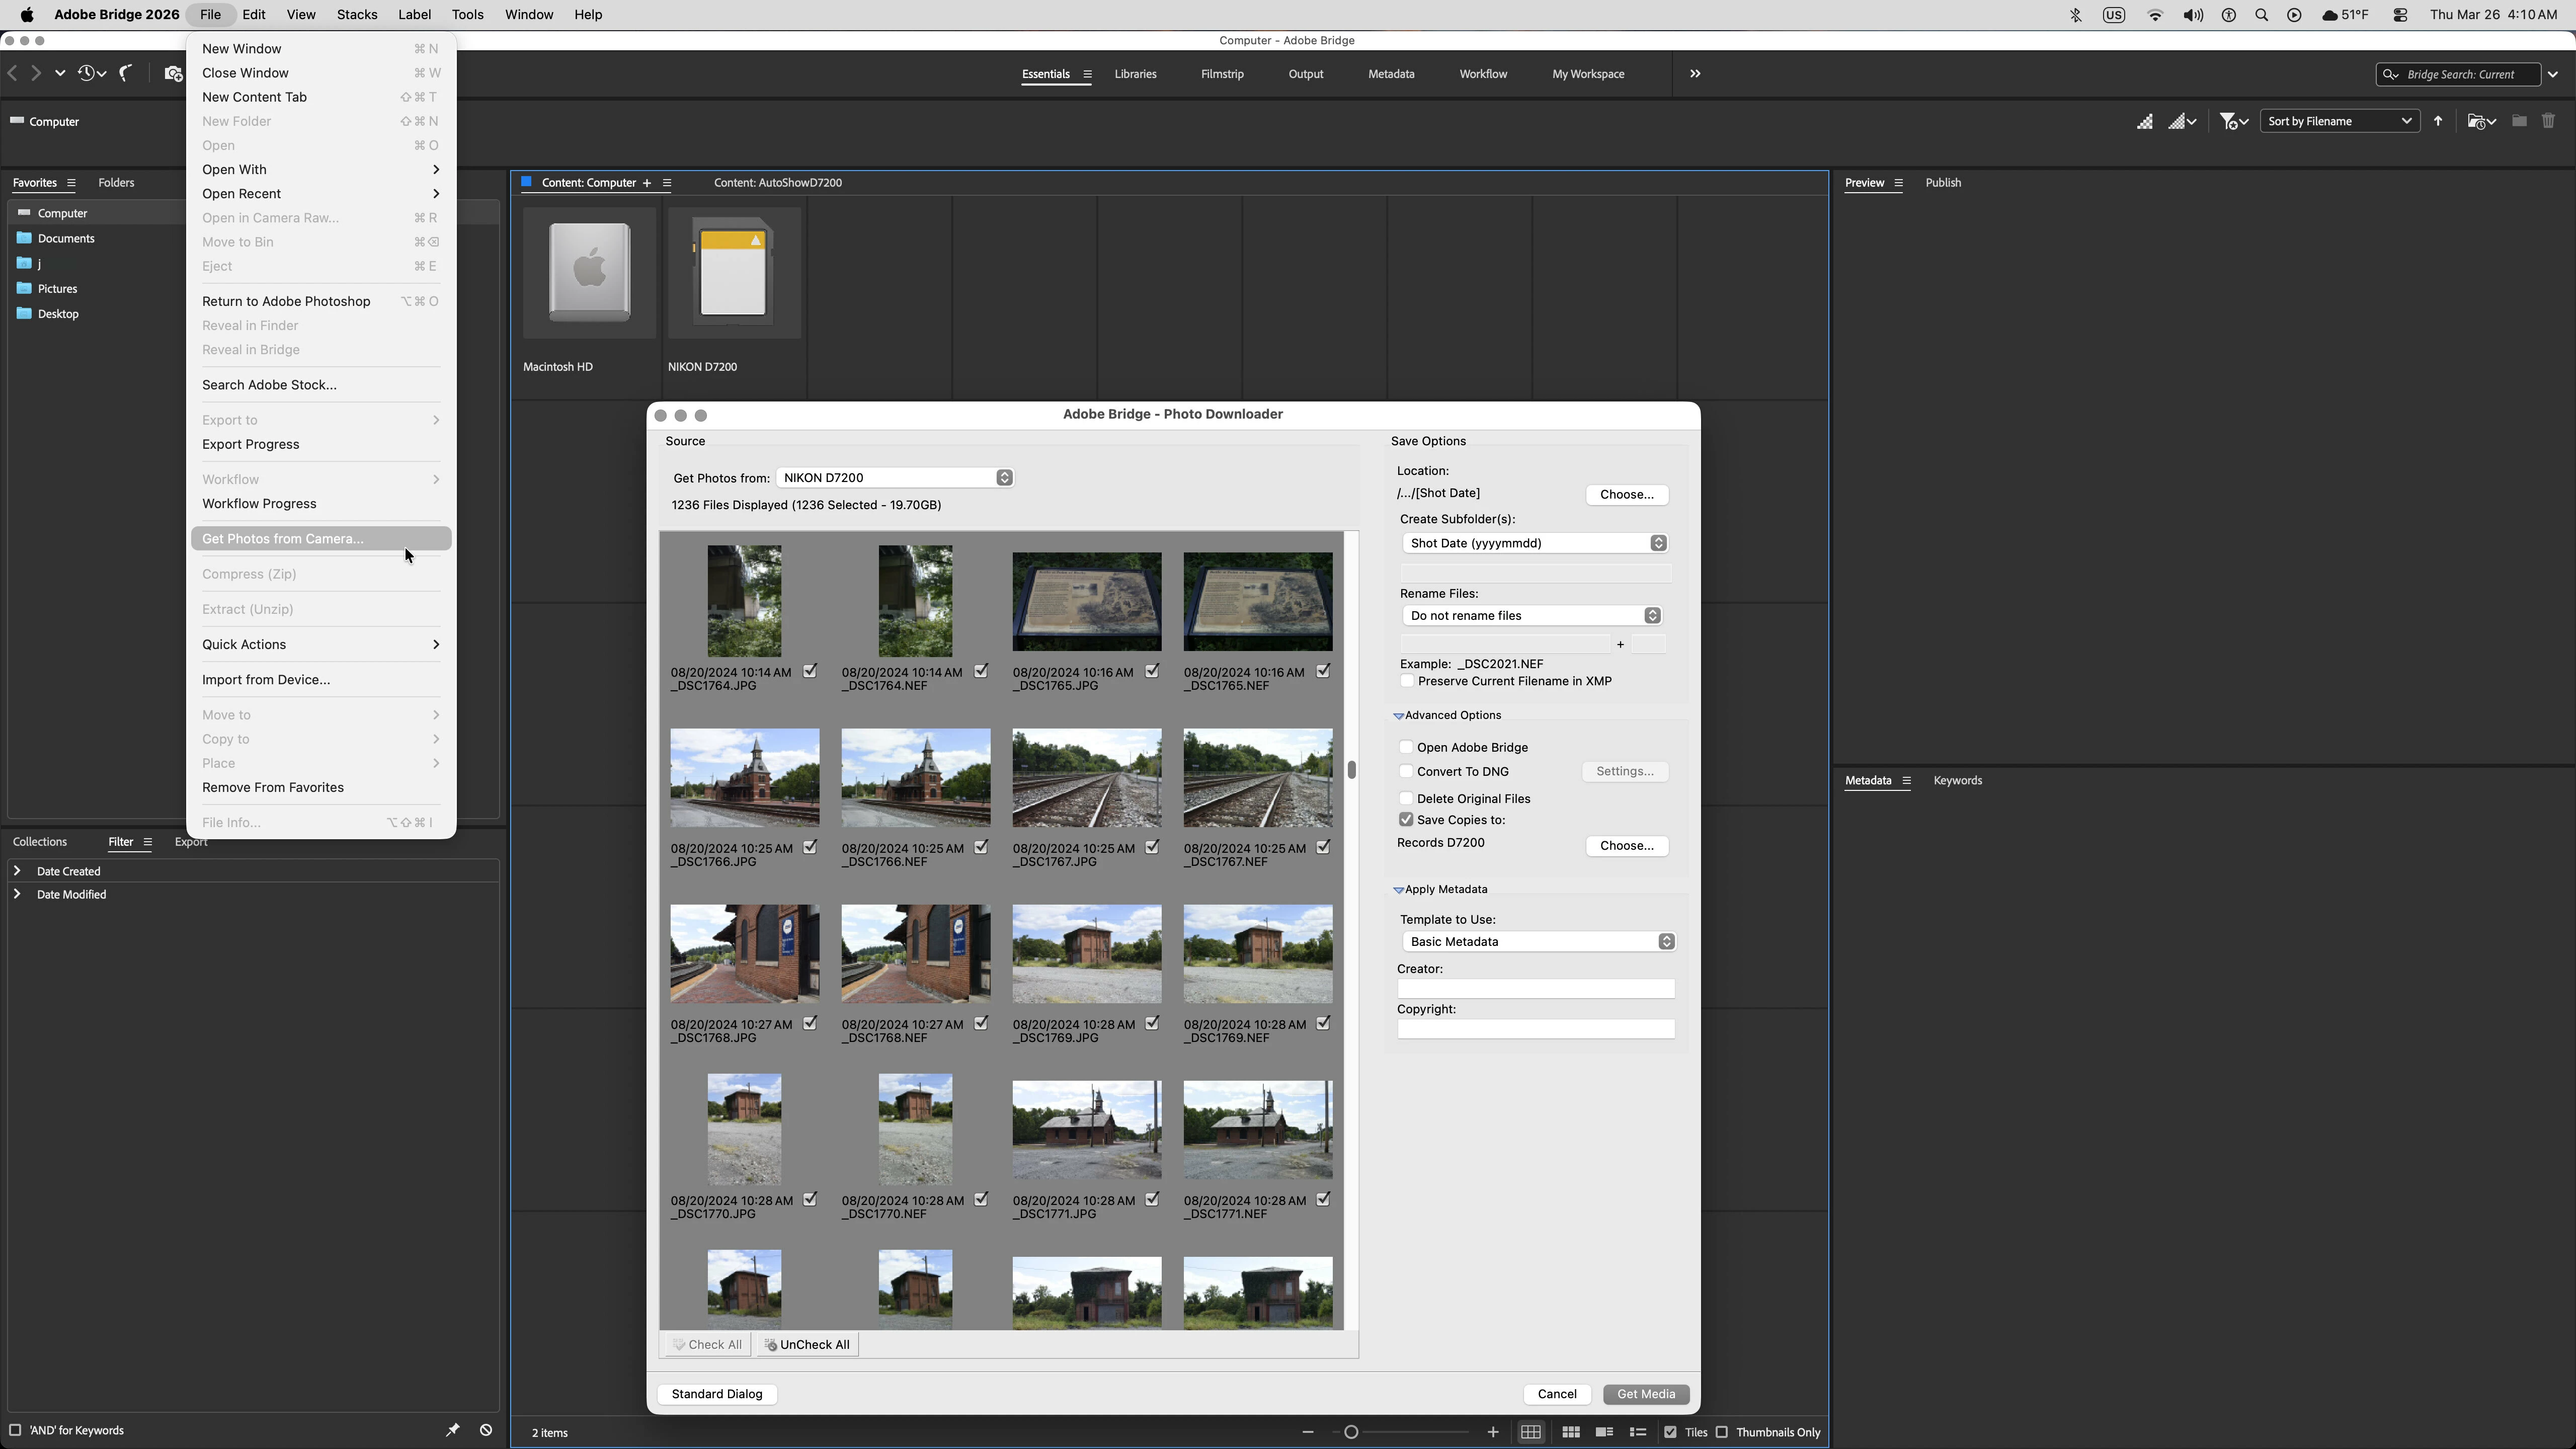Screen dimensions: 2576x1449
Task: Collapse the Advanced Options section
Action: (x=1399, y=716)
